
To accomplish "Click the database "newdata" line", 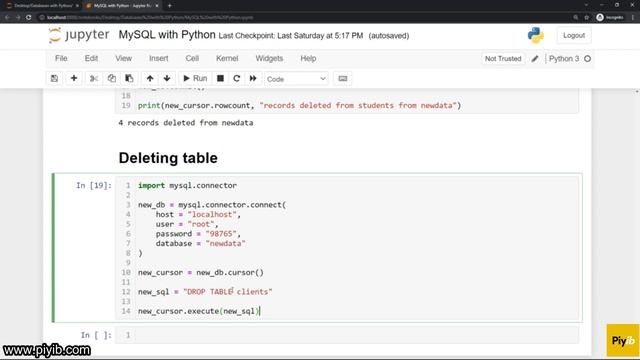I will tap(200, 244).
